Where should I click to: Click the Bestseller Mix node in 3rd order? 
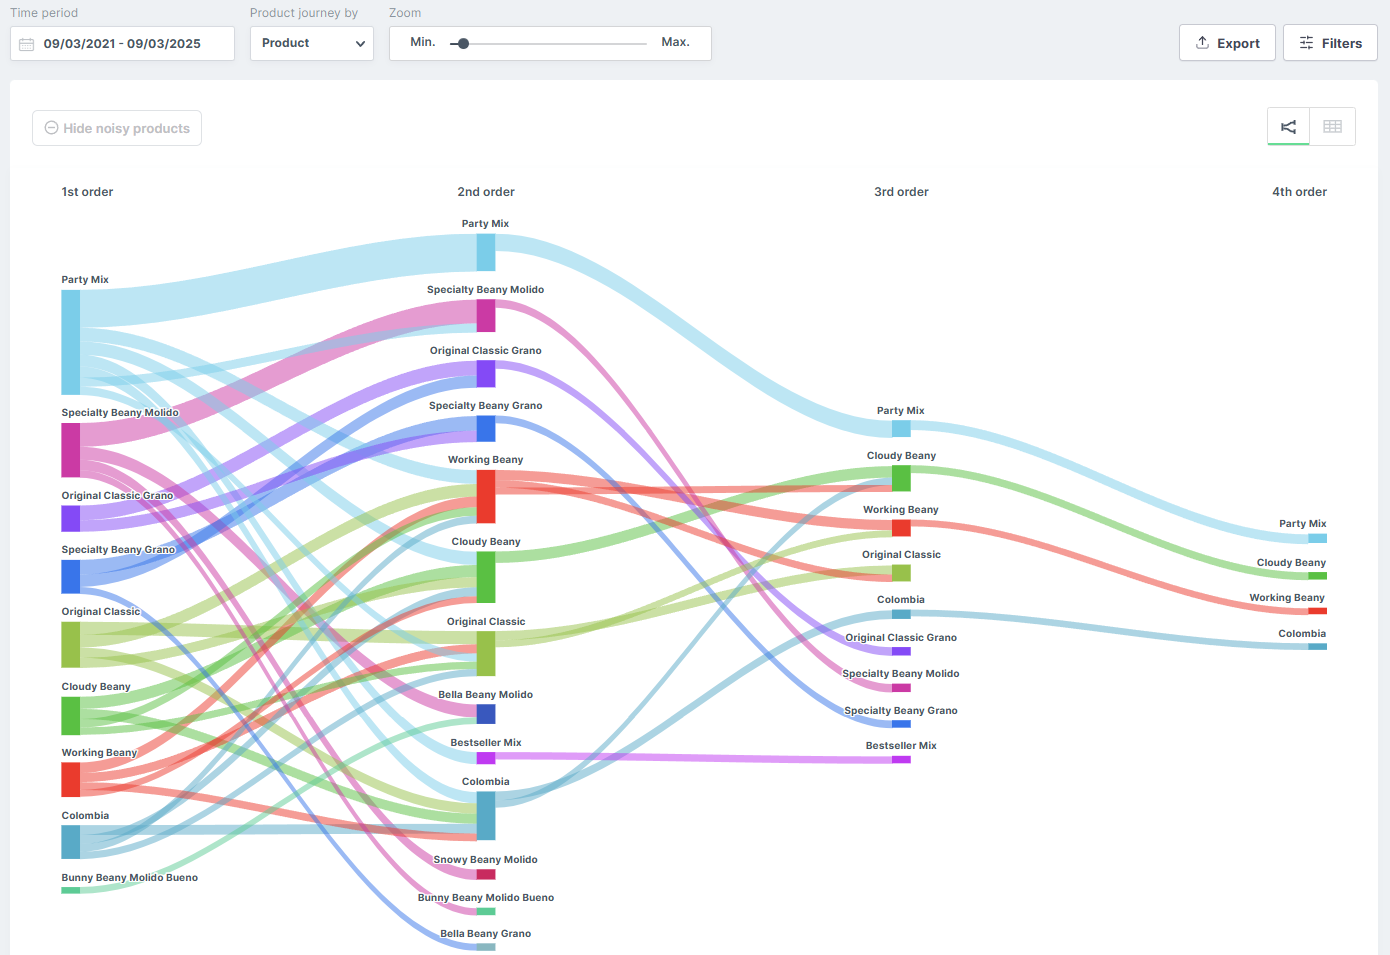901,759
